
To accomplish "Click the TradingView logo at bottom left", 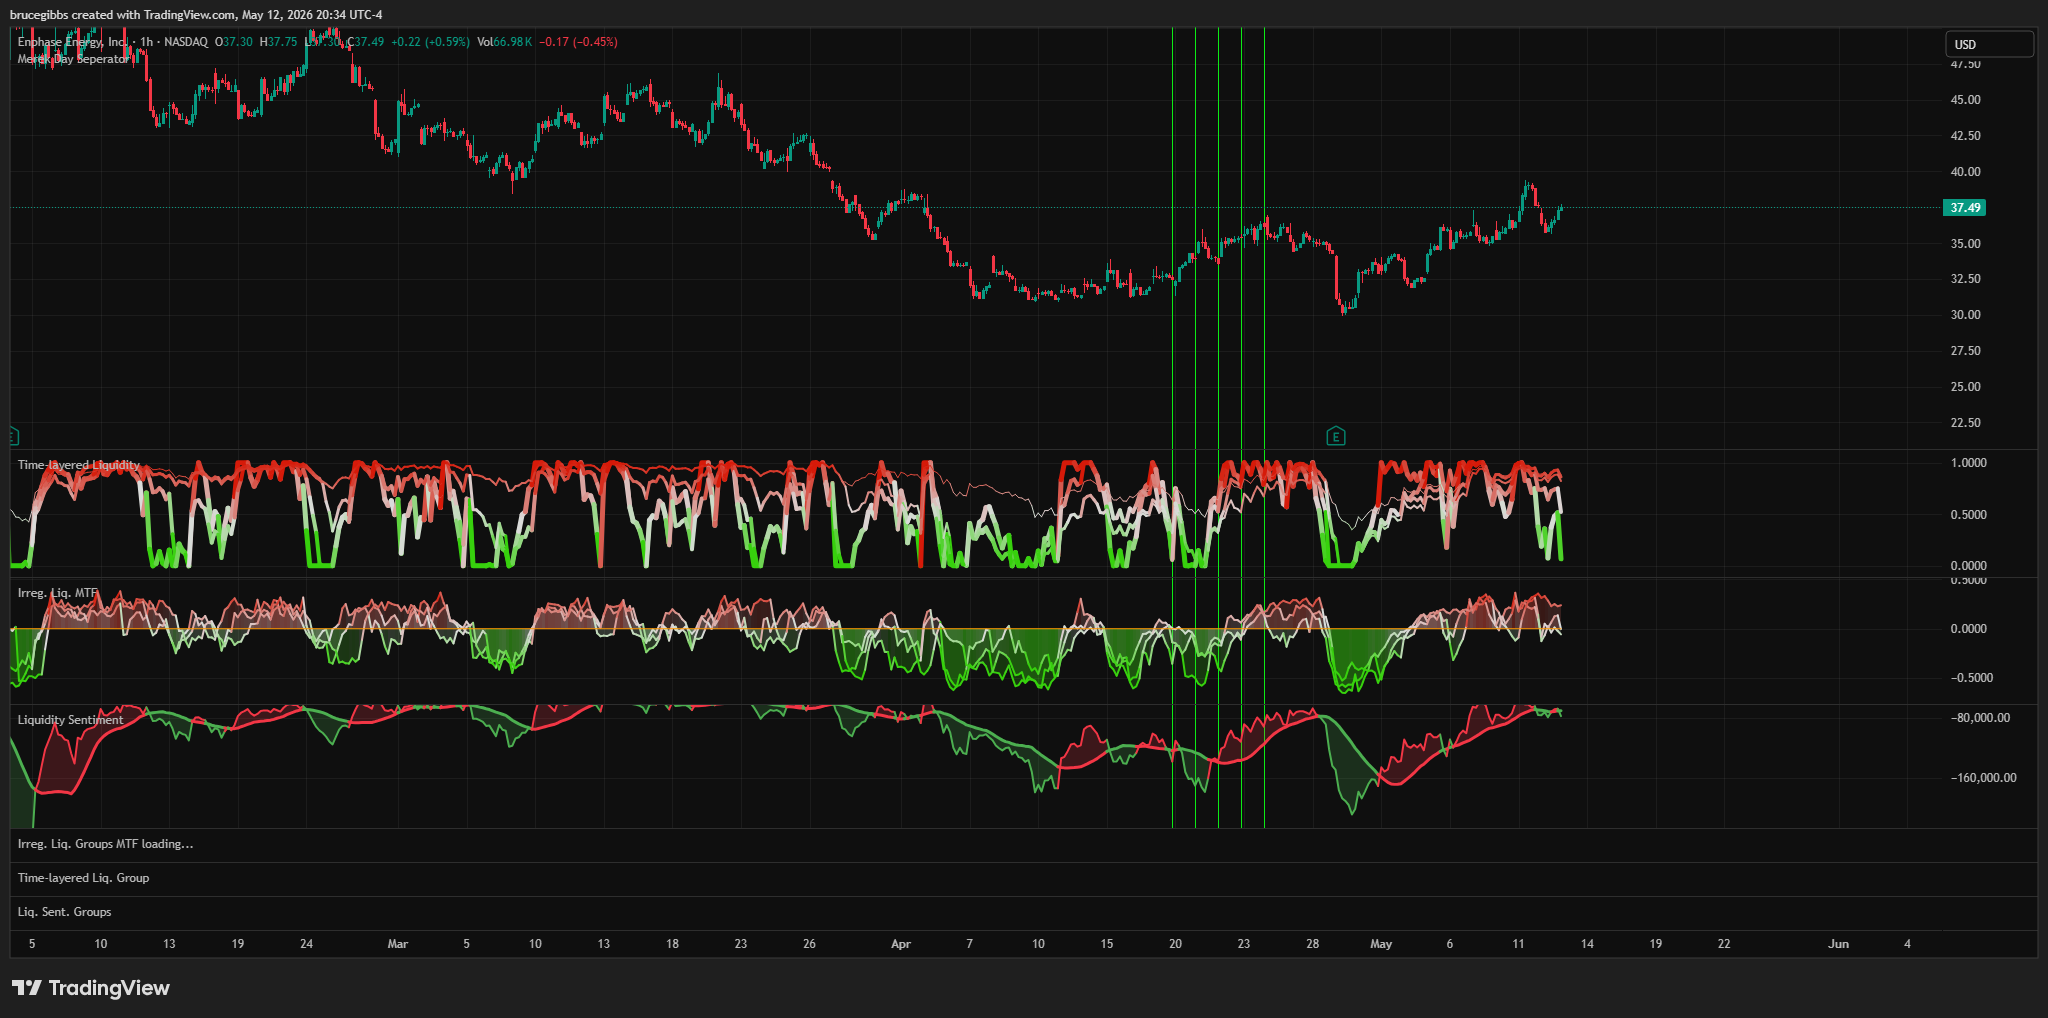I will 91,988.
